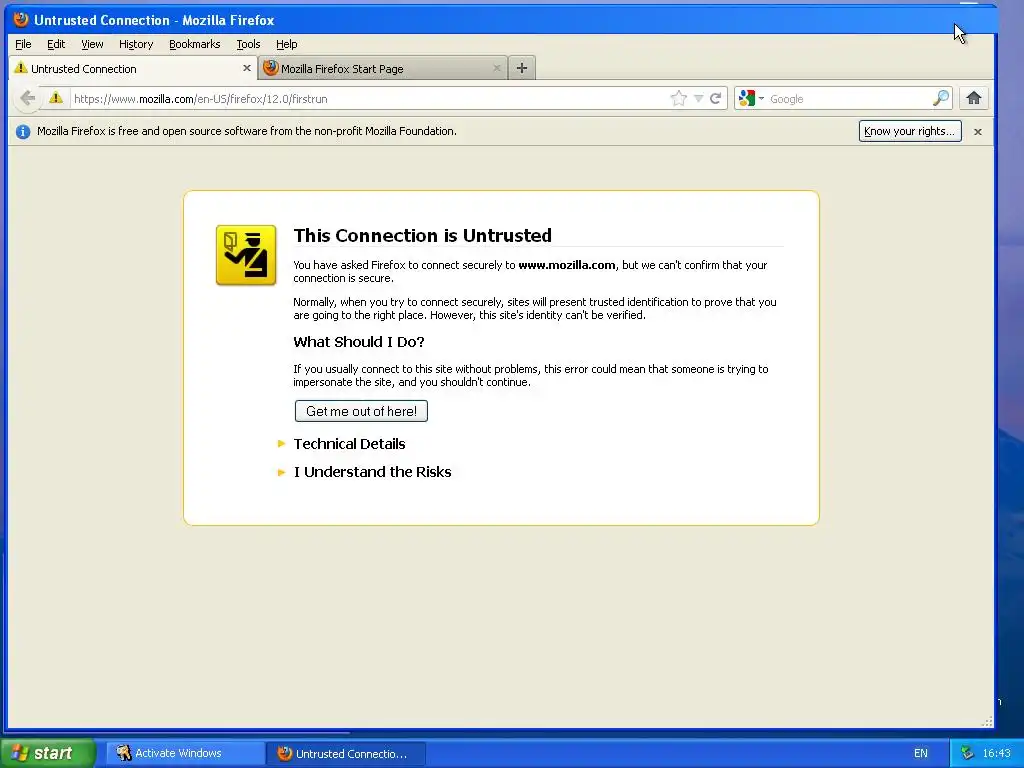Click the address bar URL field

click(369, 99)
